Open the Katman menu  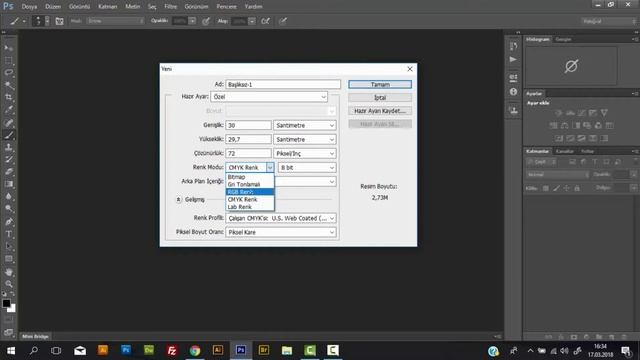(x=108, y=7)
